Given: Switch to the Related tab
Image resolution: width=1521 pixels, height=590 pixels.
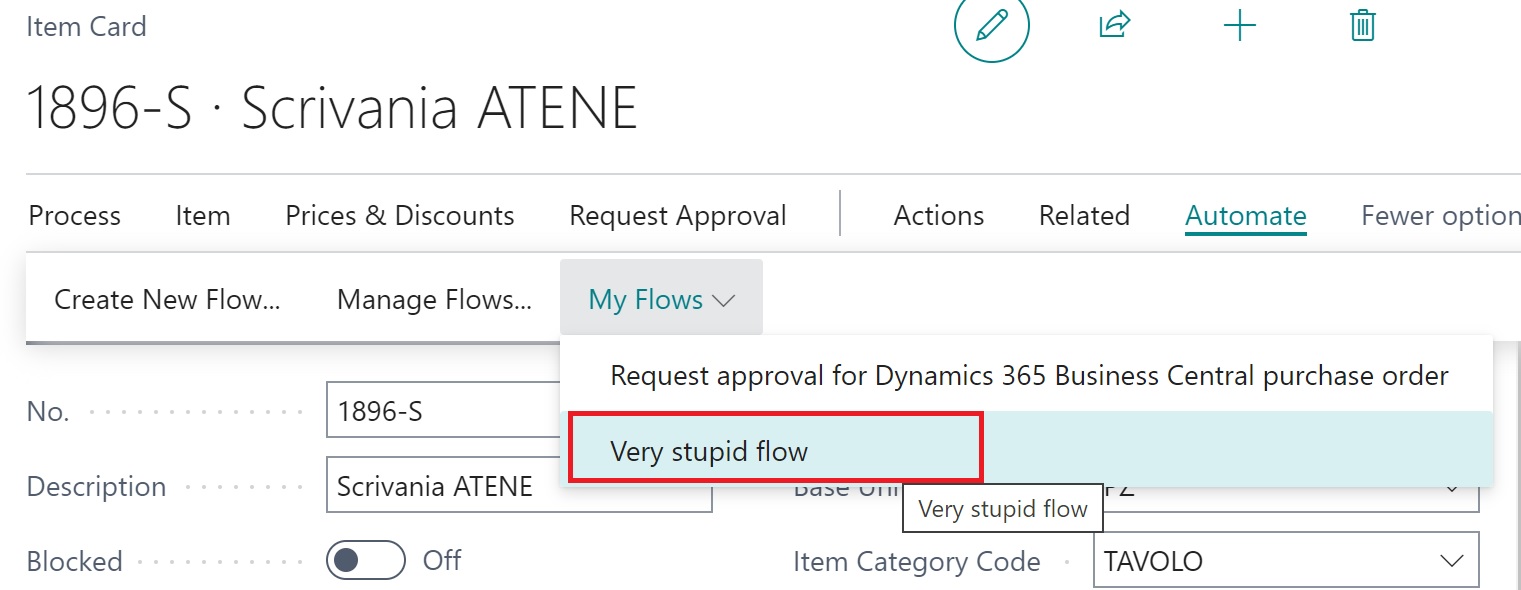Looking at the screenshot, I should tap(1084, 216).
